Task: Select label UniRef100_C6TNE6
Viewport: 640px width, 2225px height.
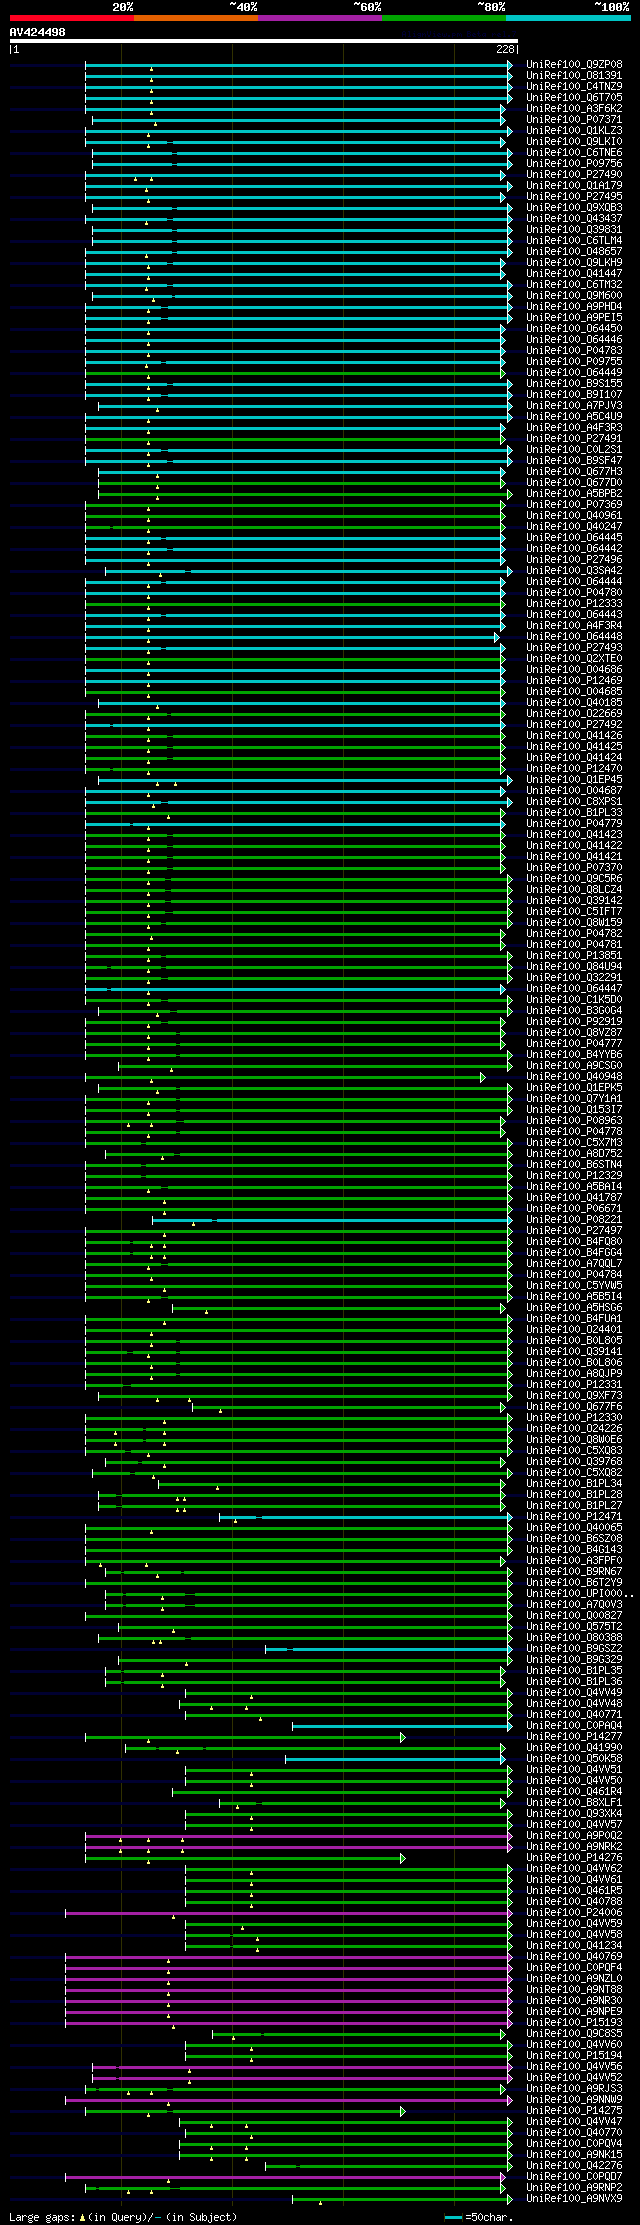Action: coord(574,152)
